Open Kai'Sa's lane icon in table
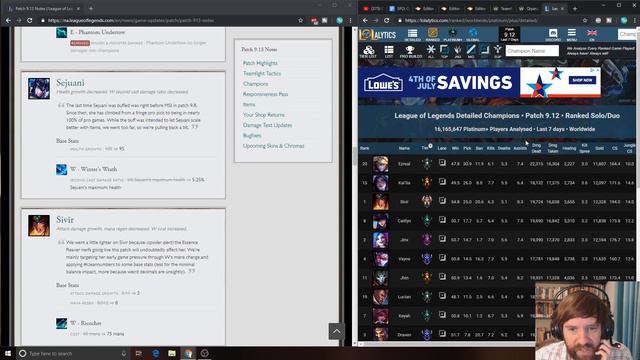The image size is (640, 360). [442, 182]
